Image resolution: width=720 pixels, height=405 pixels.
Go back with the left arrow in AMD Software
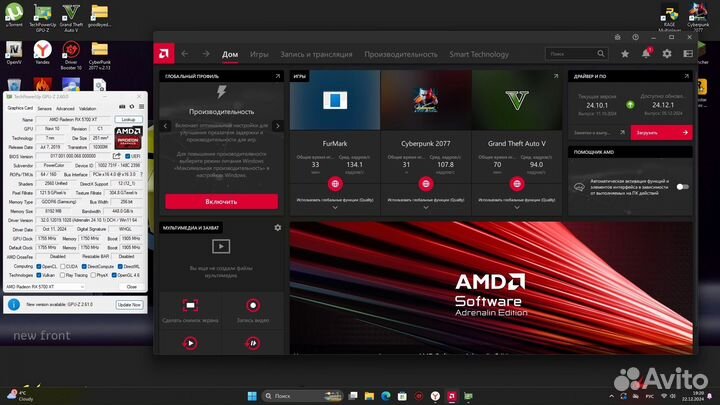[185, 54]
